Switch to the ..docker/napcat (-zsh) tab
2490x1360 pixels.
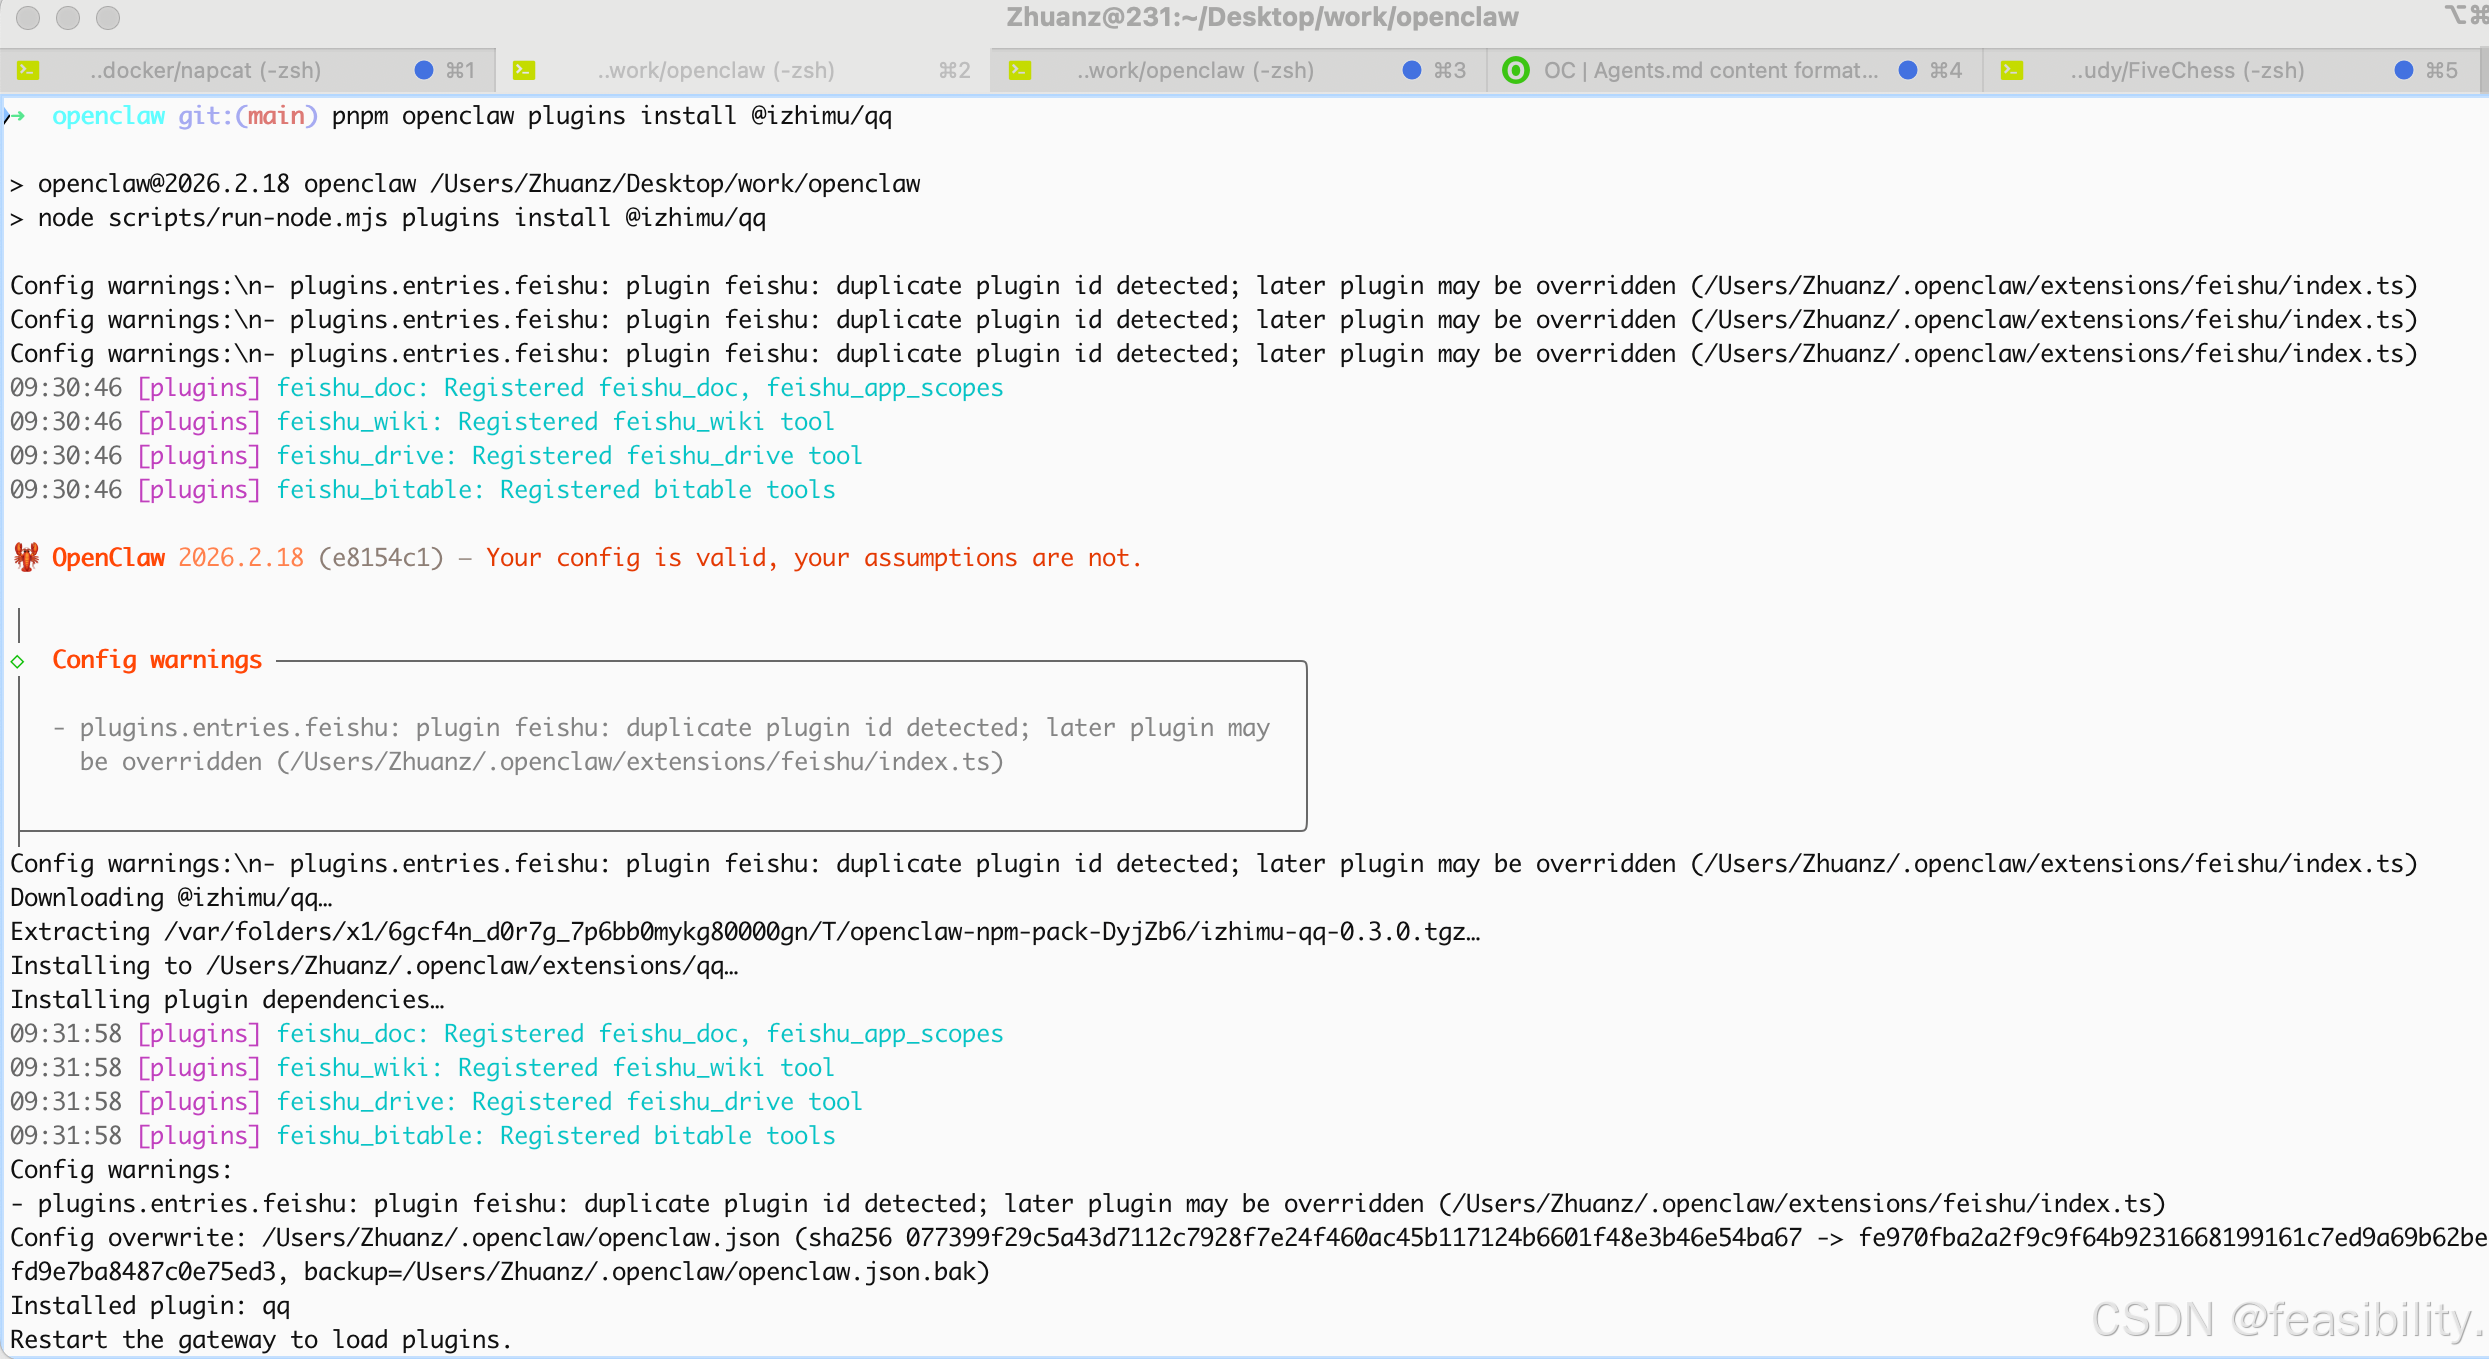click(205, 70)
